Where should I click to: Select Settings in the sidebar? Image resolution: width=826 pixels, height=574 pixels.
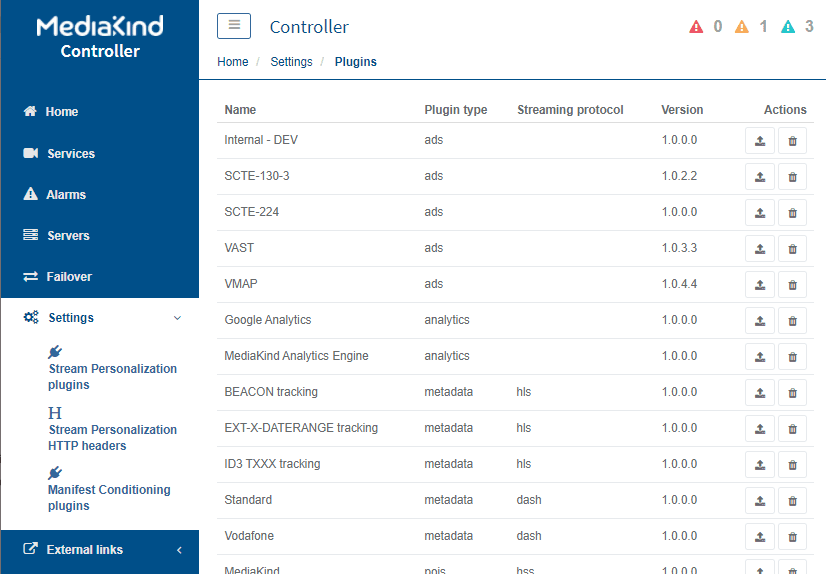pos(58,318)
